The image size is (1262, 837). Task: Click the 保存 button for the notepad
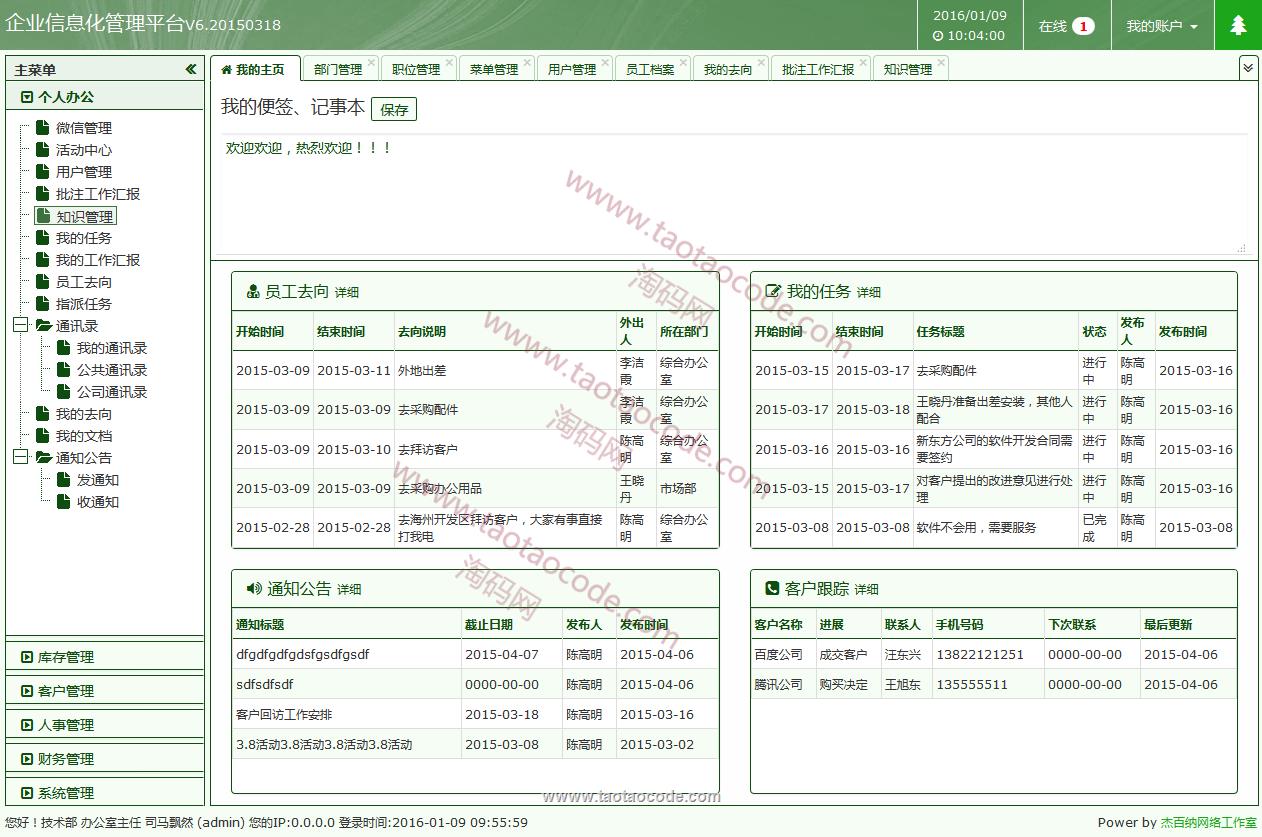point(394,110)
